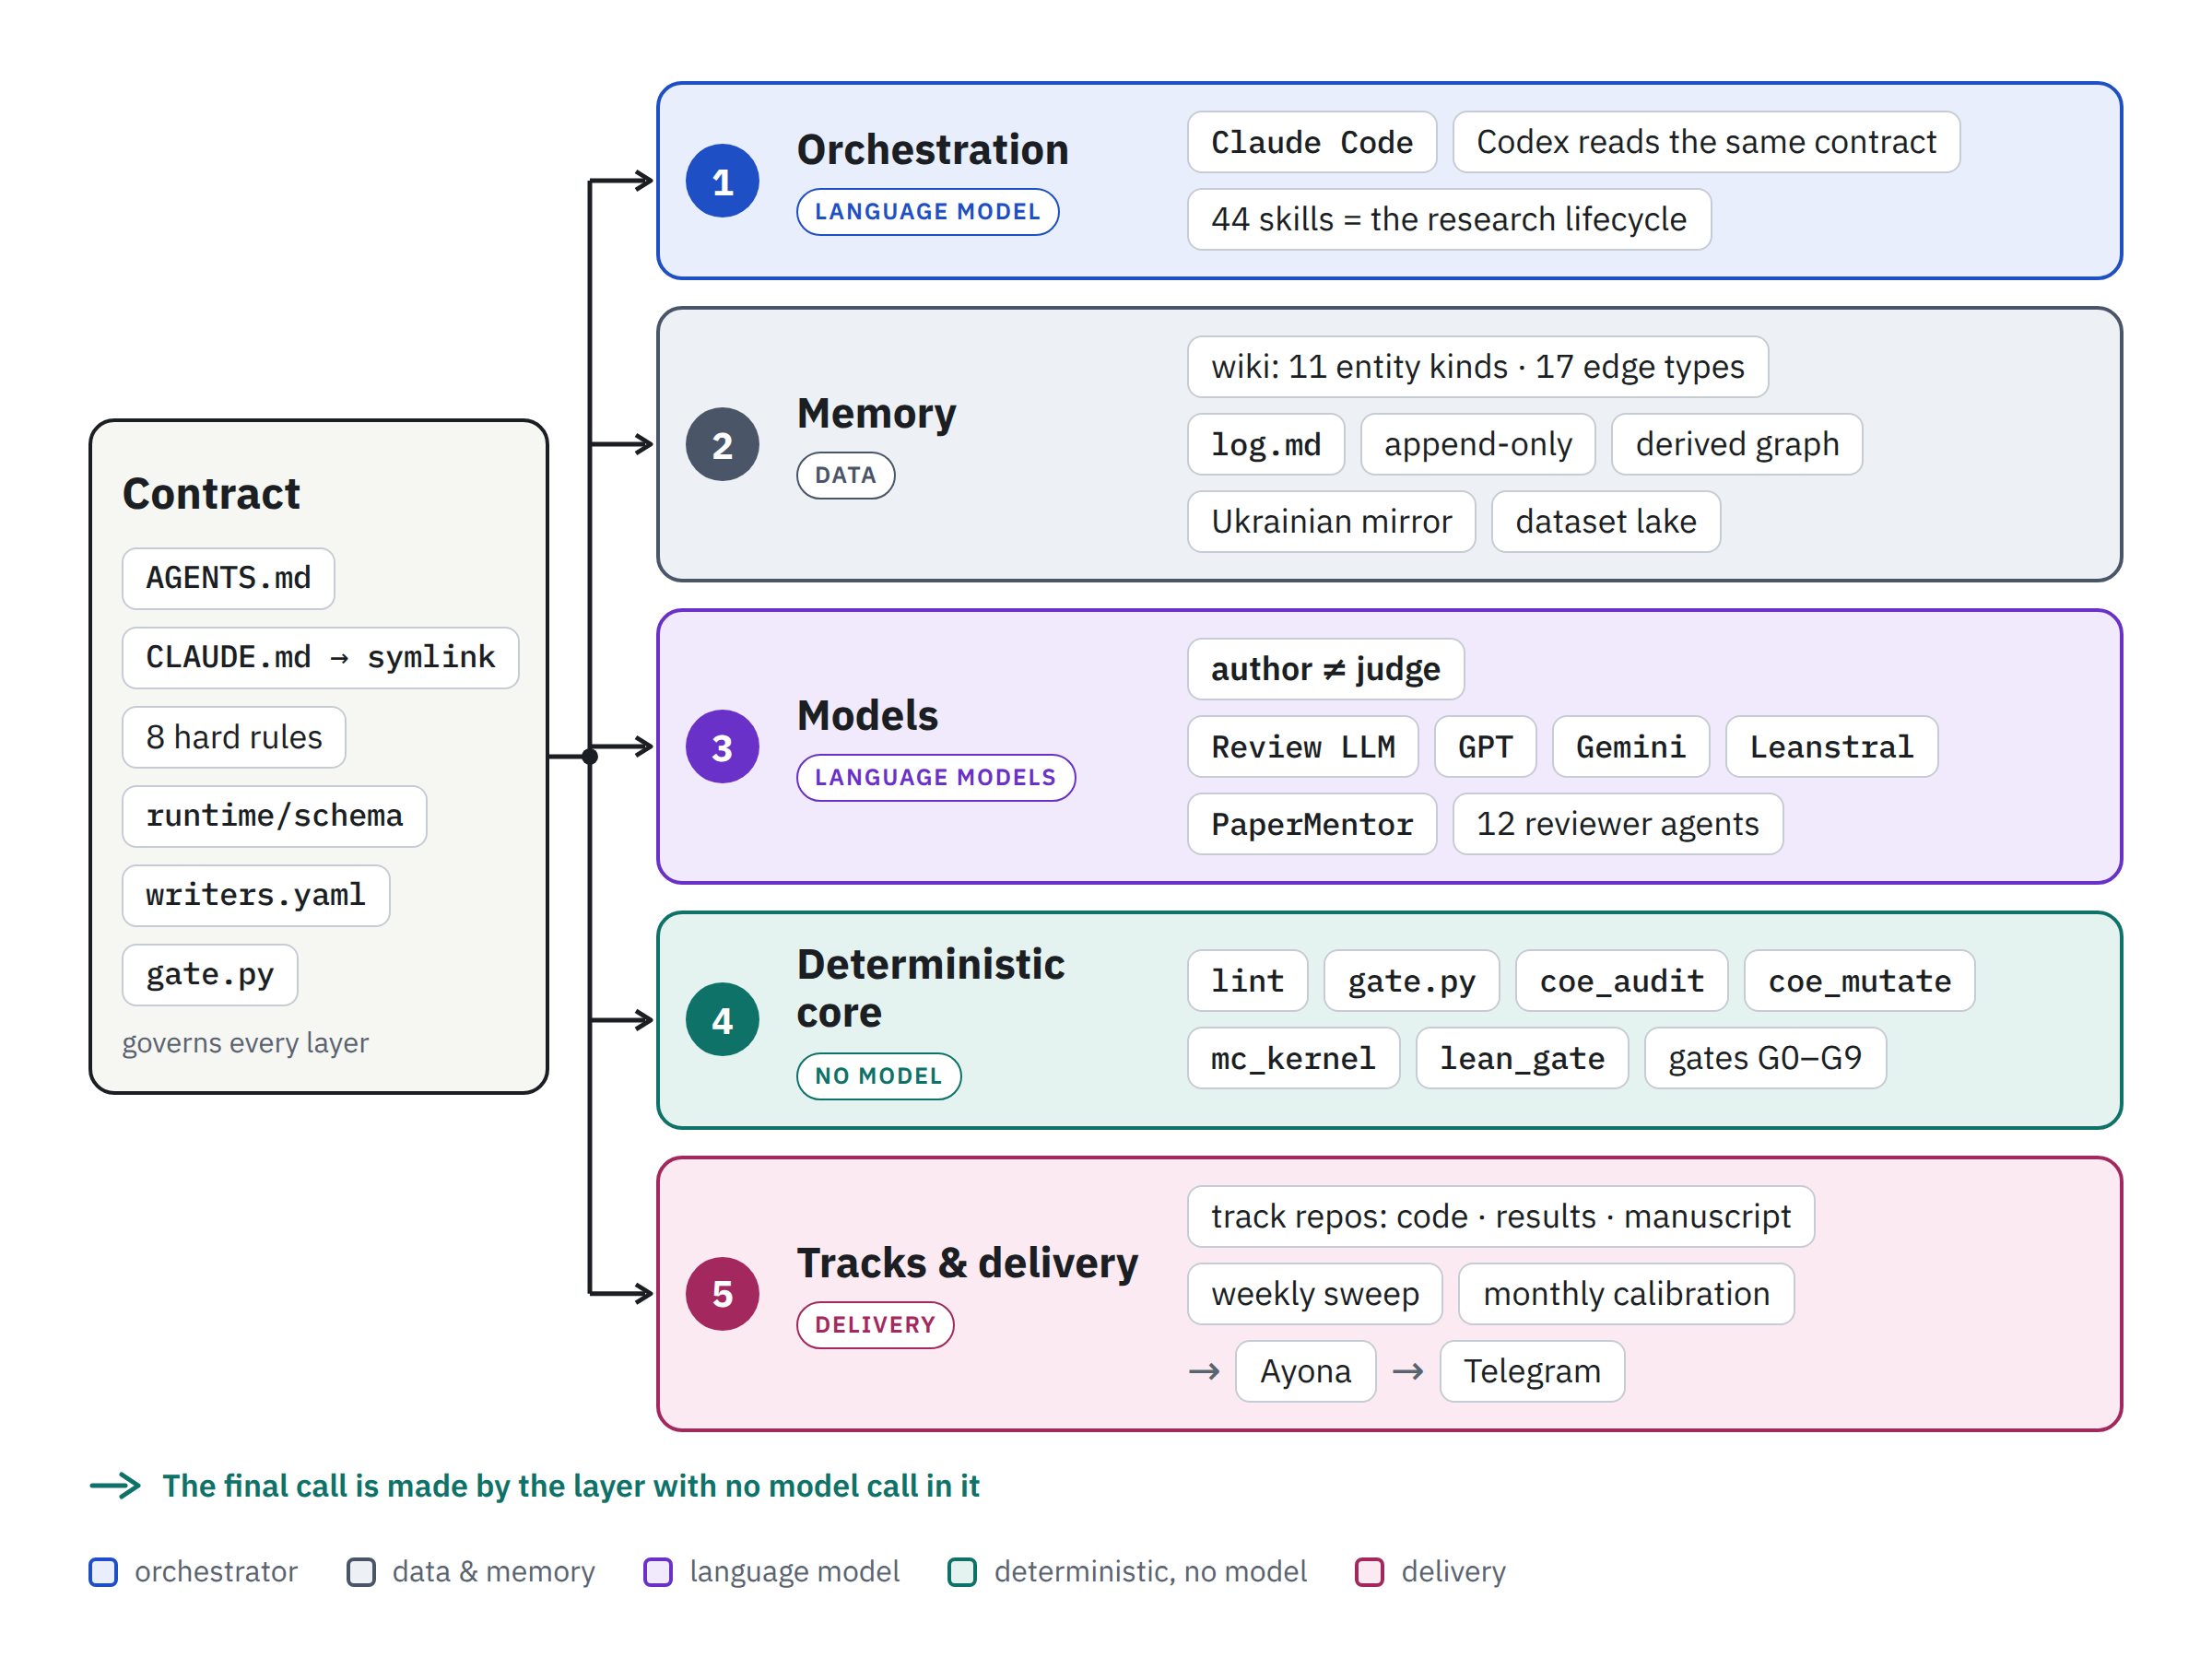Click the mc_kernel chip

(x=1294, y=1058)
